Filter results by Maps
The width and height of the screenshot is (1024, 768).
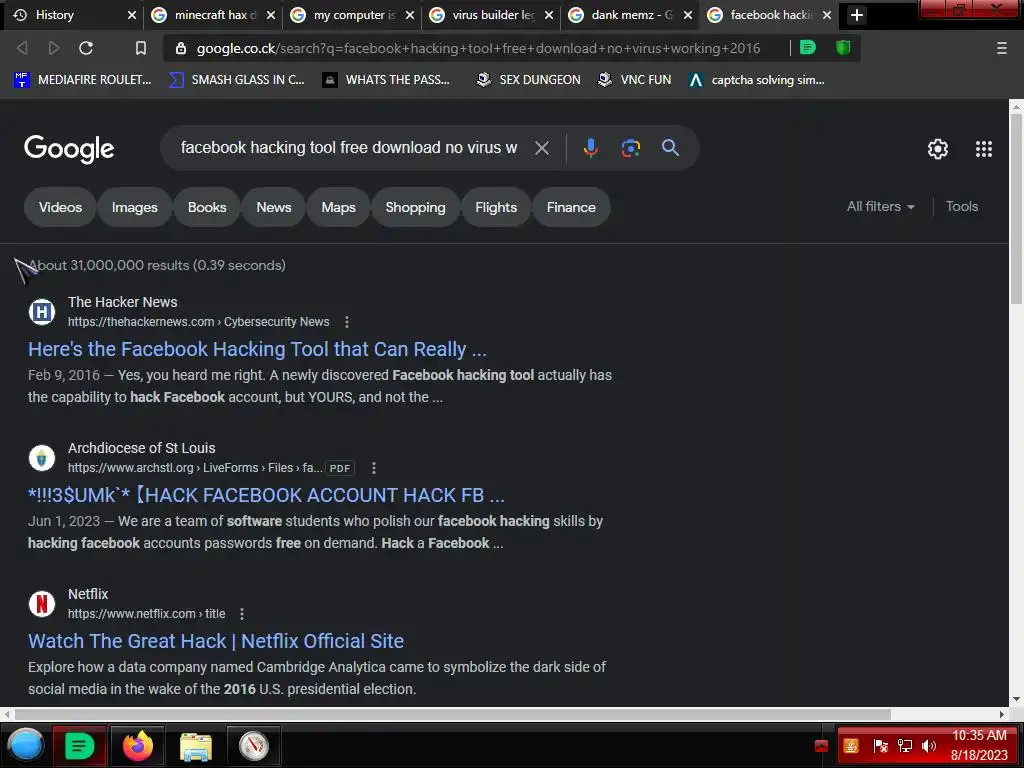(x=338, y=207)
